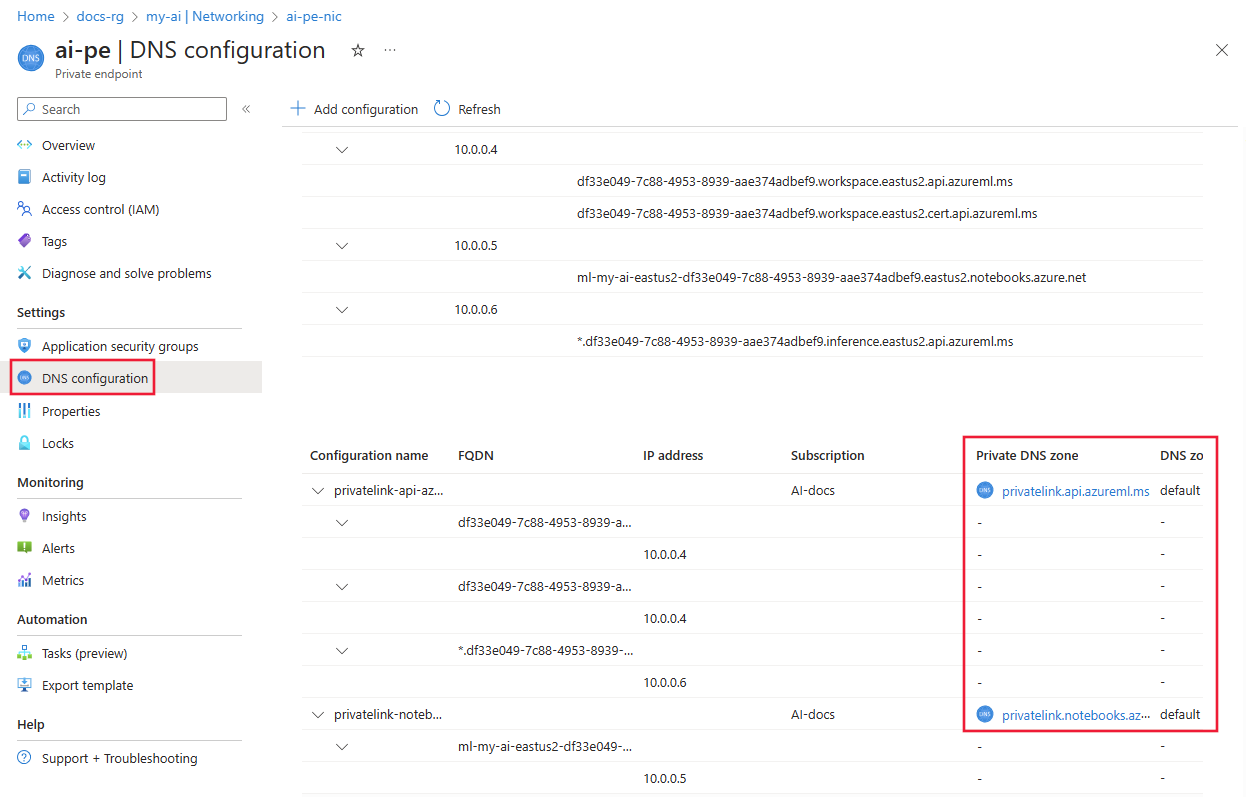Click the Application security groups icon
Screen dimensions: 1246x798
25,346
